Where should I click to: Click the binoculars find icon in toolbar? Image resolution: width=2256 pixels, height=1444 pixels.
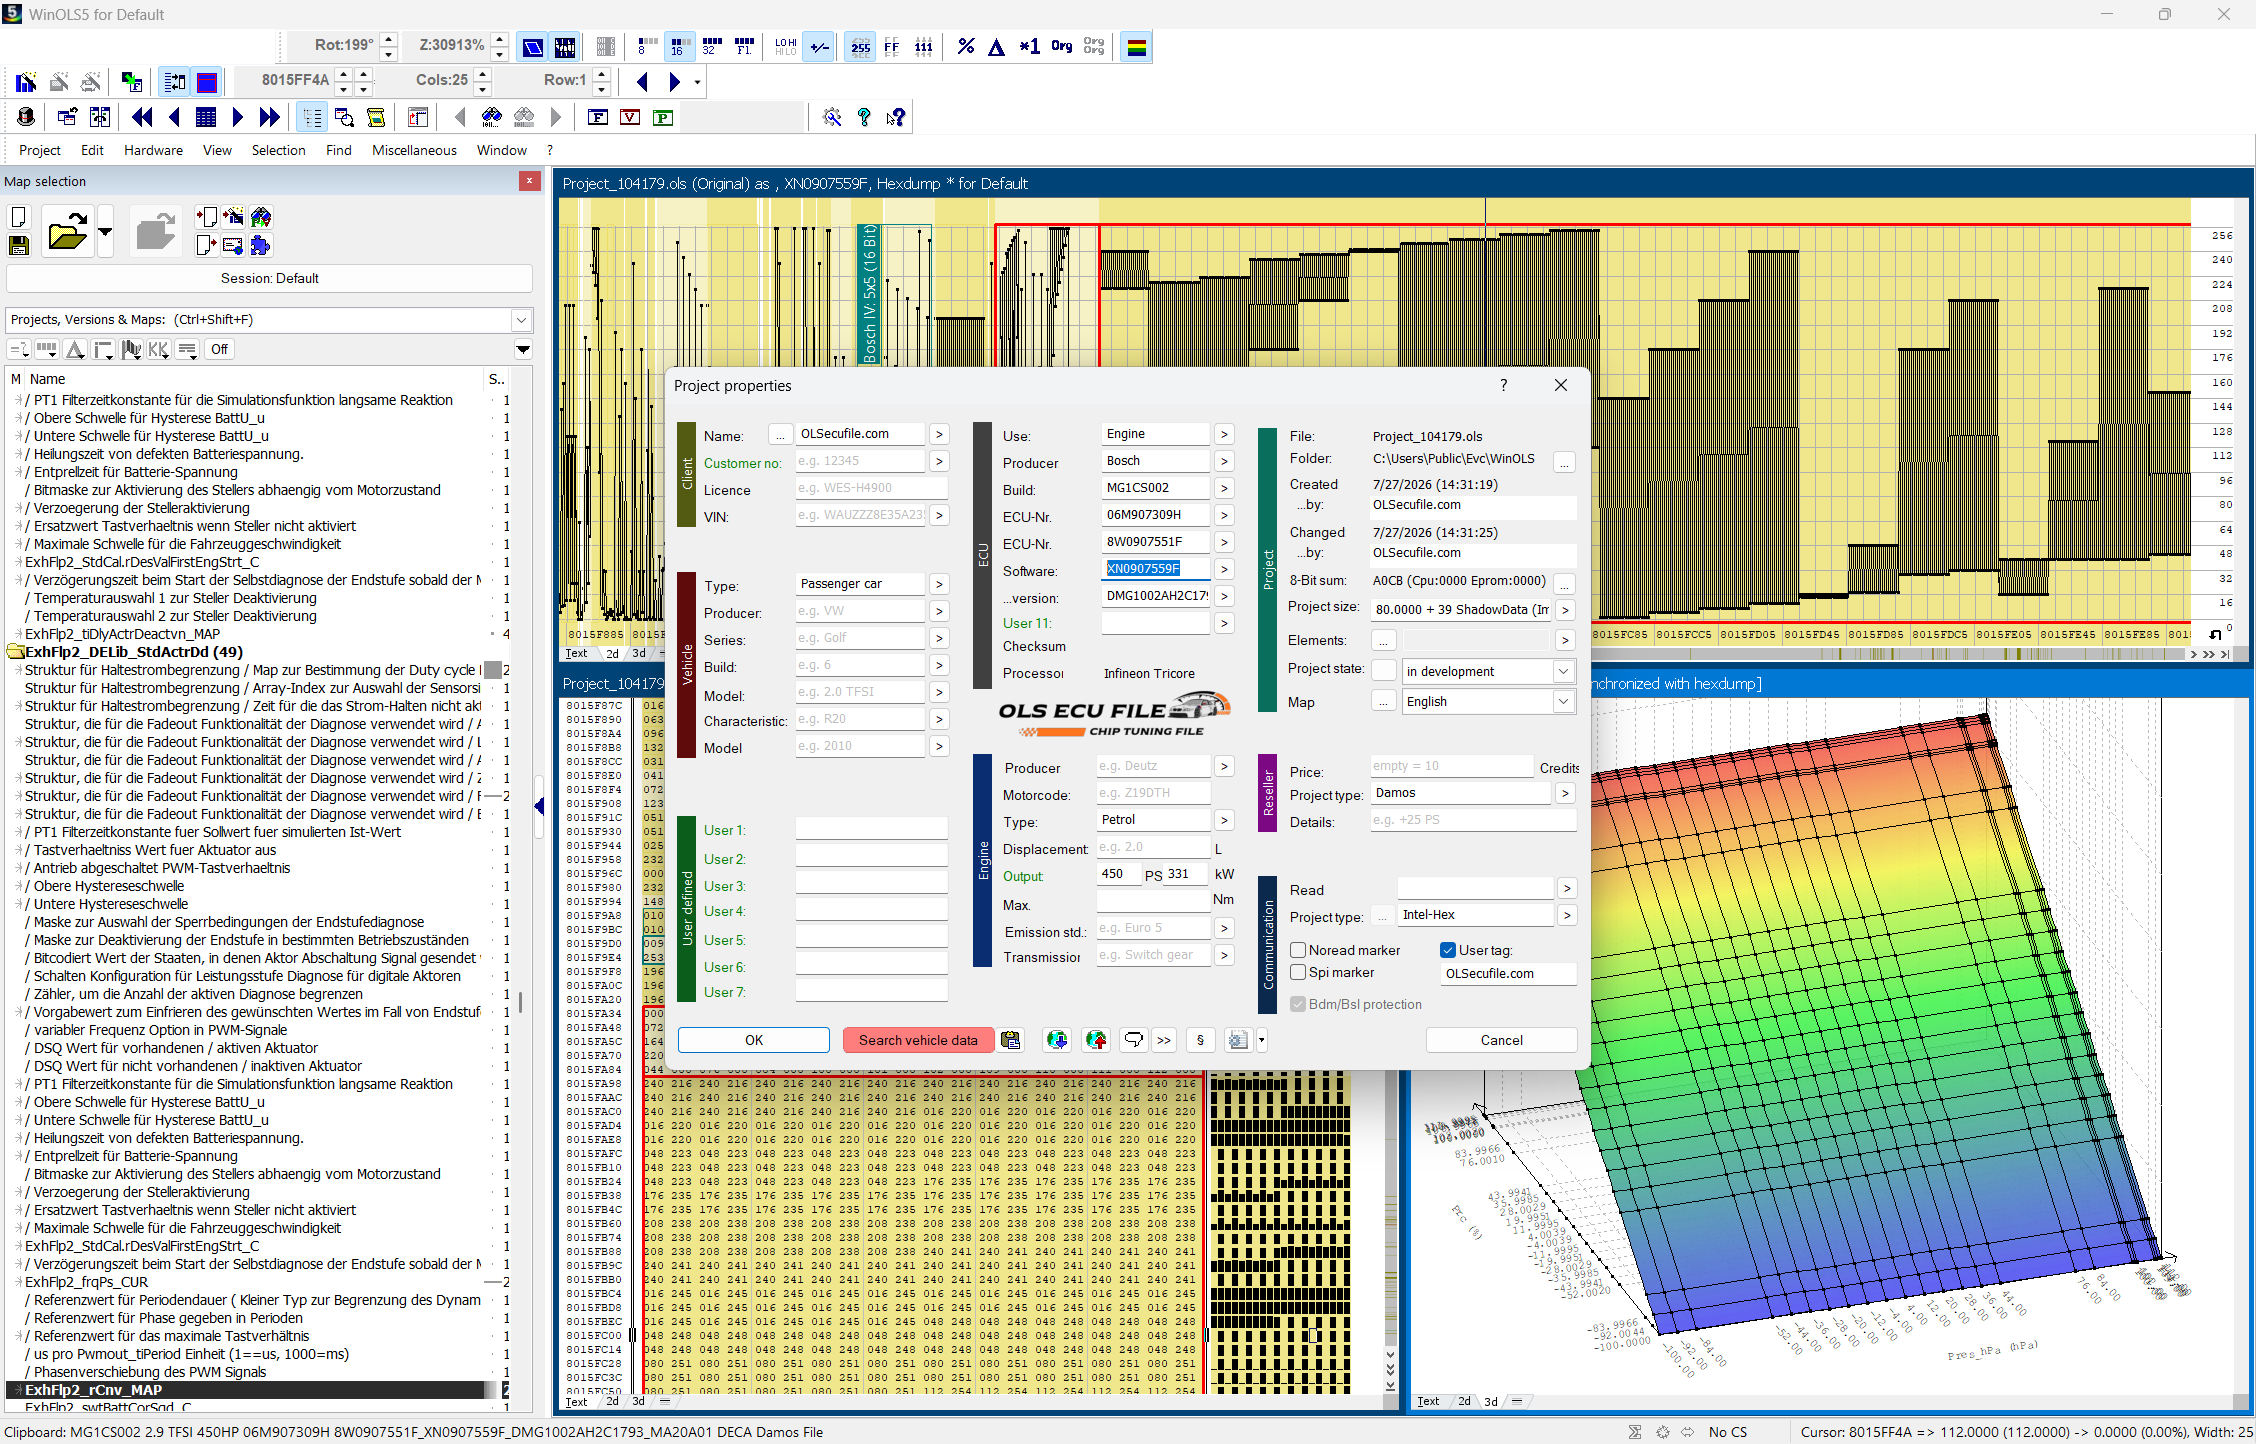(x=491, y=118)
